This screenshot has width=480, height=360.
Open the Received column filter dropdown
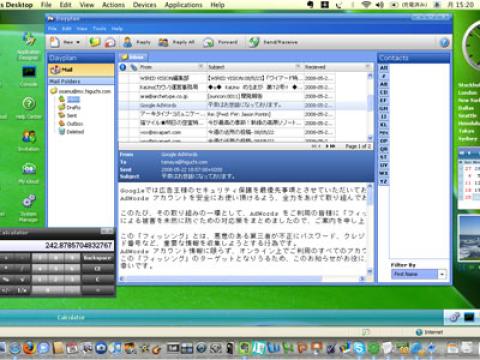point(367,67)
